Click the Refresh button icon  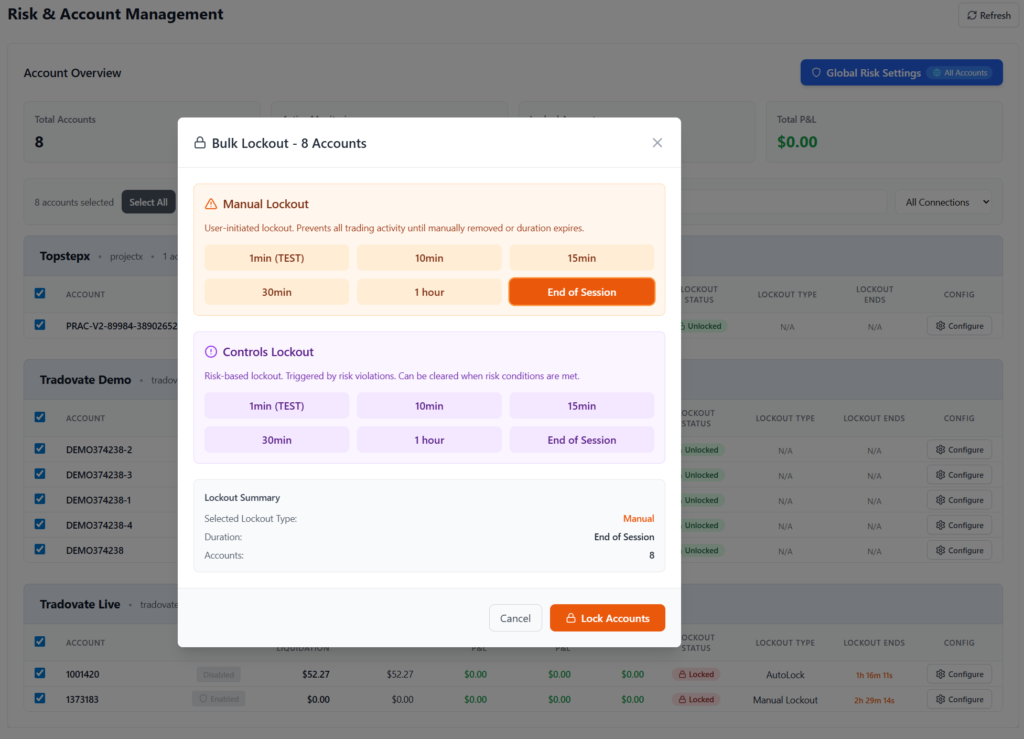971,16
